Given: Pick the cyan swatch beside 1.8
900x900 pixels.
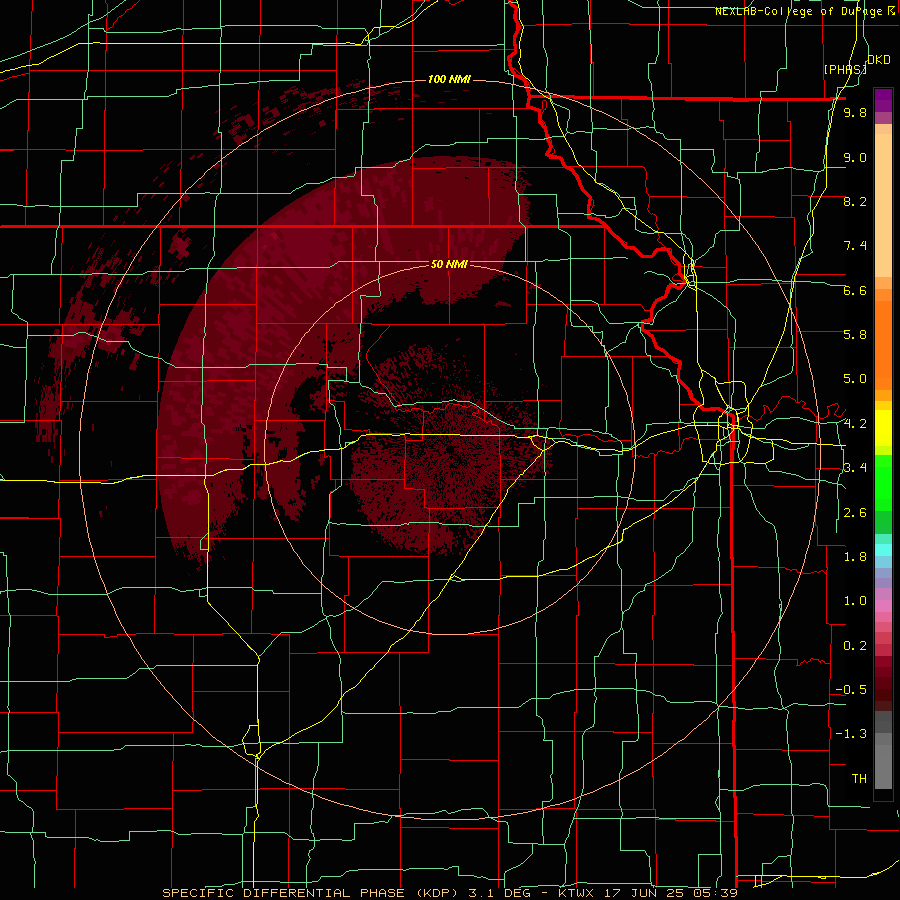Looking at the screenshot, I should click(x=883, y=550).
